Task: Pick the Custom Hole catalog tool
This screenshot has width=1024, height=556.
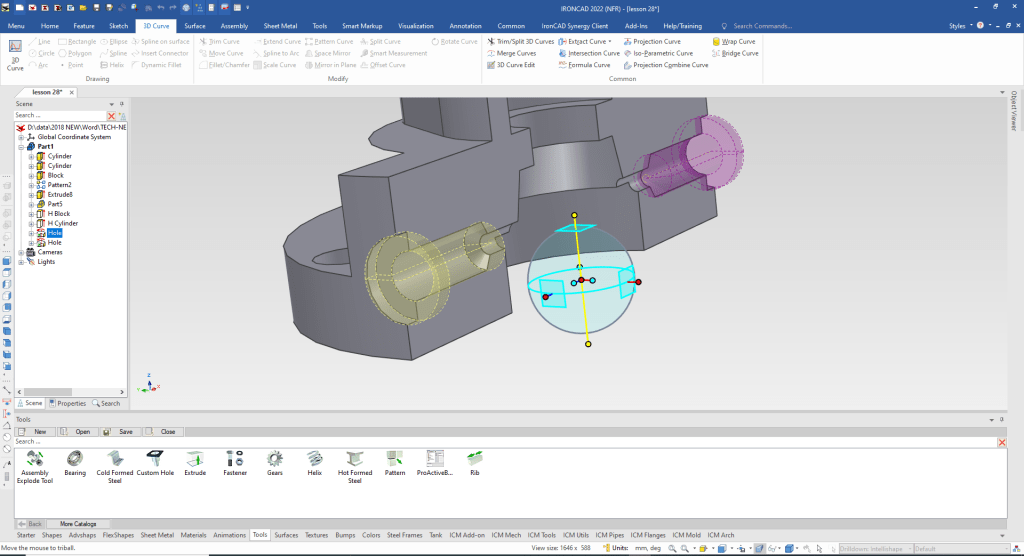Action: [155, 459]
